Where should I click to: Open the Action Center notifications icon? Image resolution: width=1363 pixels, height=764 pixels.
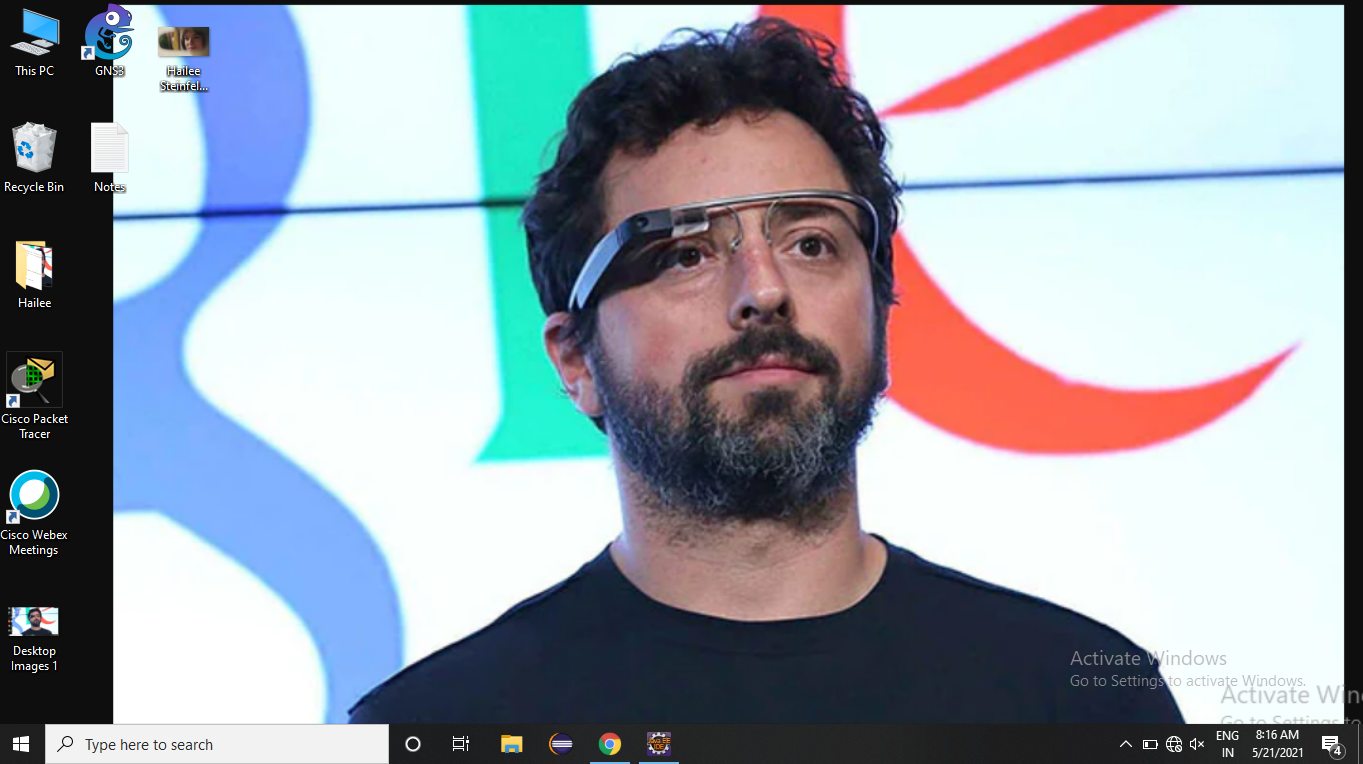click(x=1332, y=745)
